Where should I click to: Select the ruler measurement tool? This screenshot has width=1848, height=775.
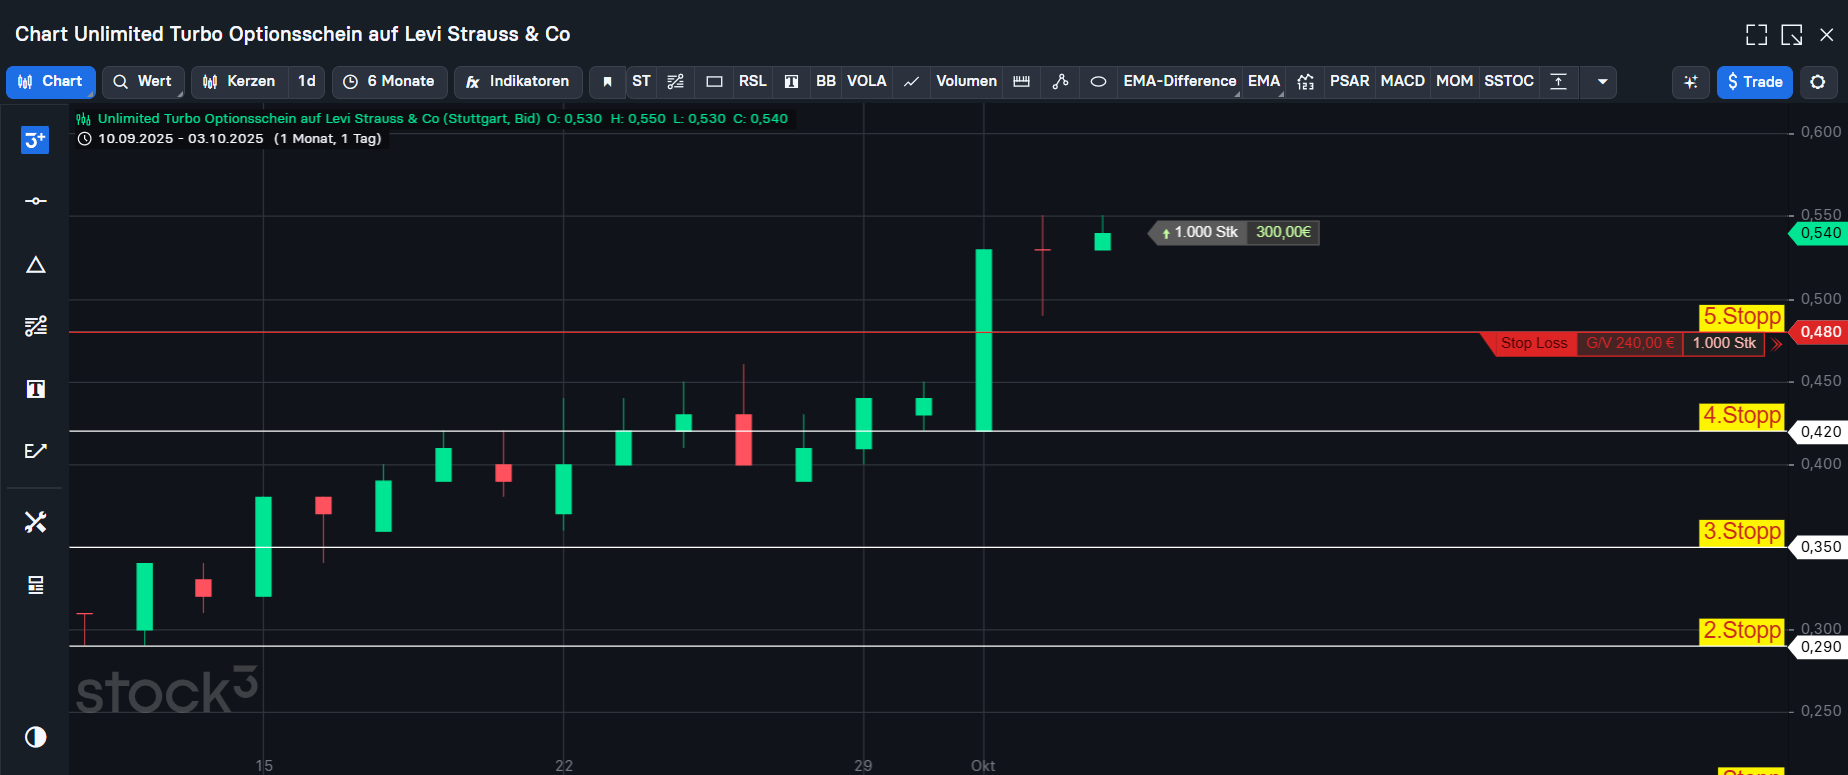pyautogui.click(x=1021, y=82)
